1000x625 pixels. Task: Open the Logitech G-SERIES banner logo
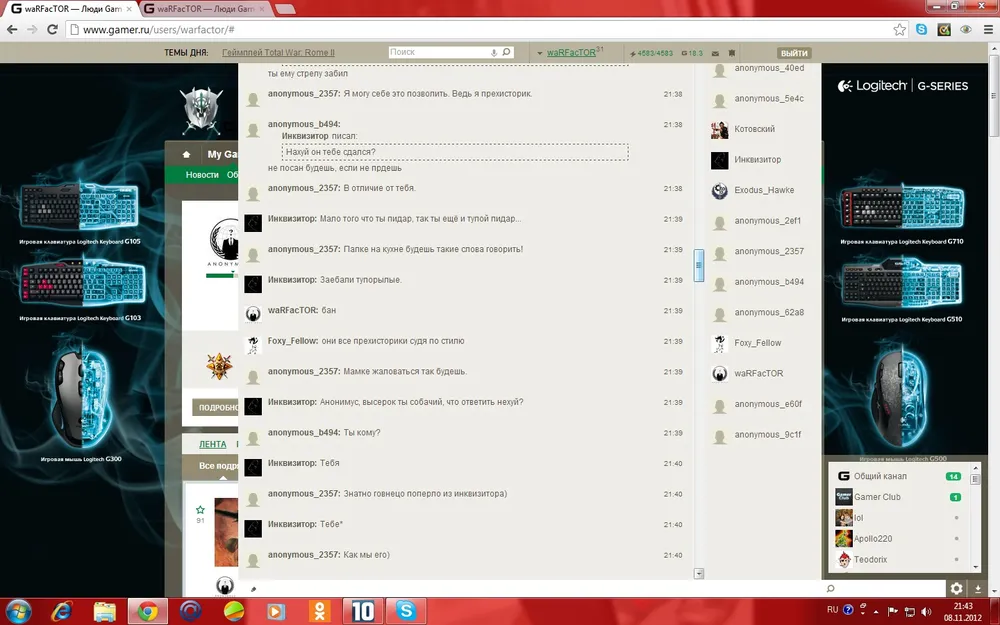[x=903, y=86]
